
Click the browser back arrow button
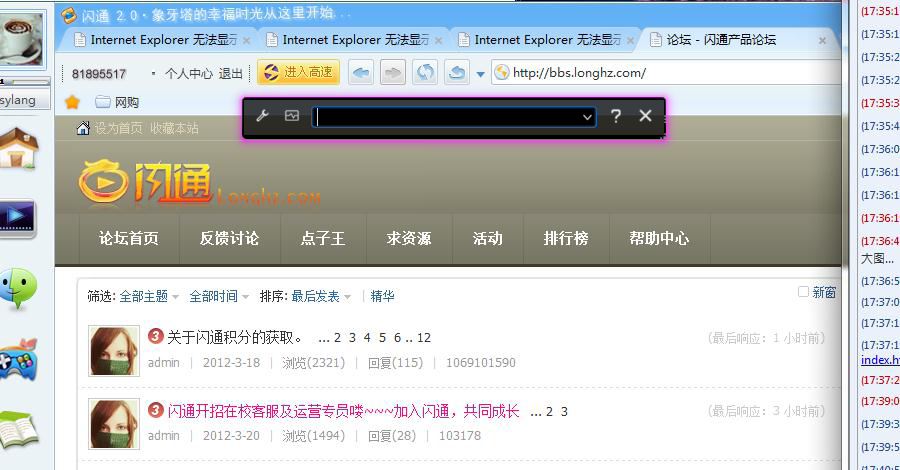pyautogui.click(x=361, y=72)
